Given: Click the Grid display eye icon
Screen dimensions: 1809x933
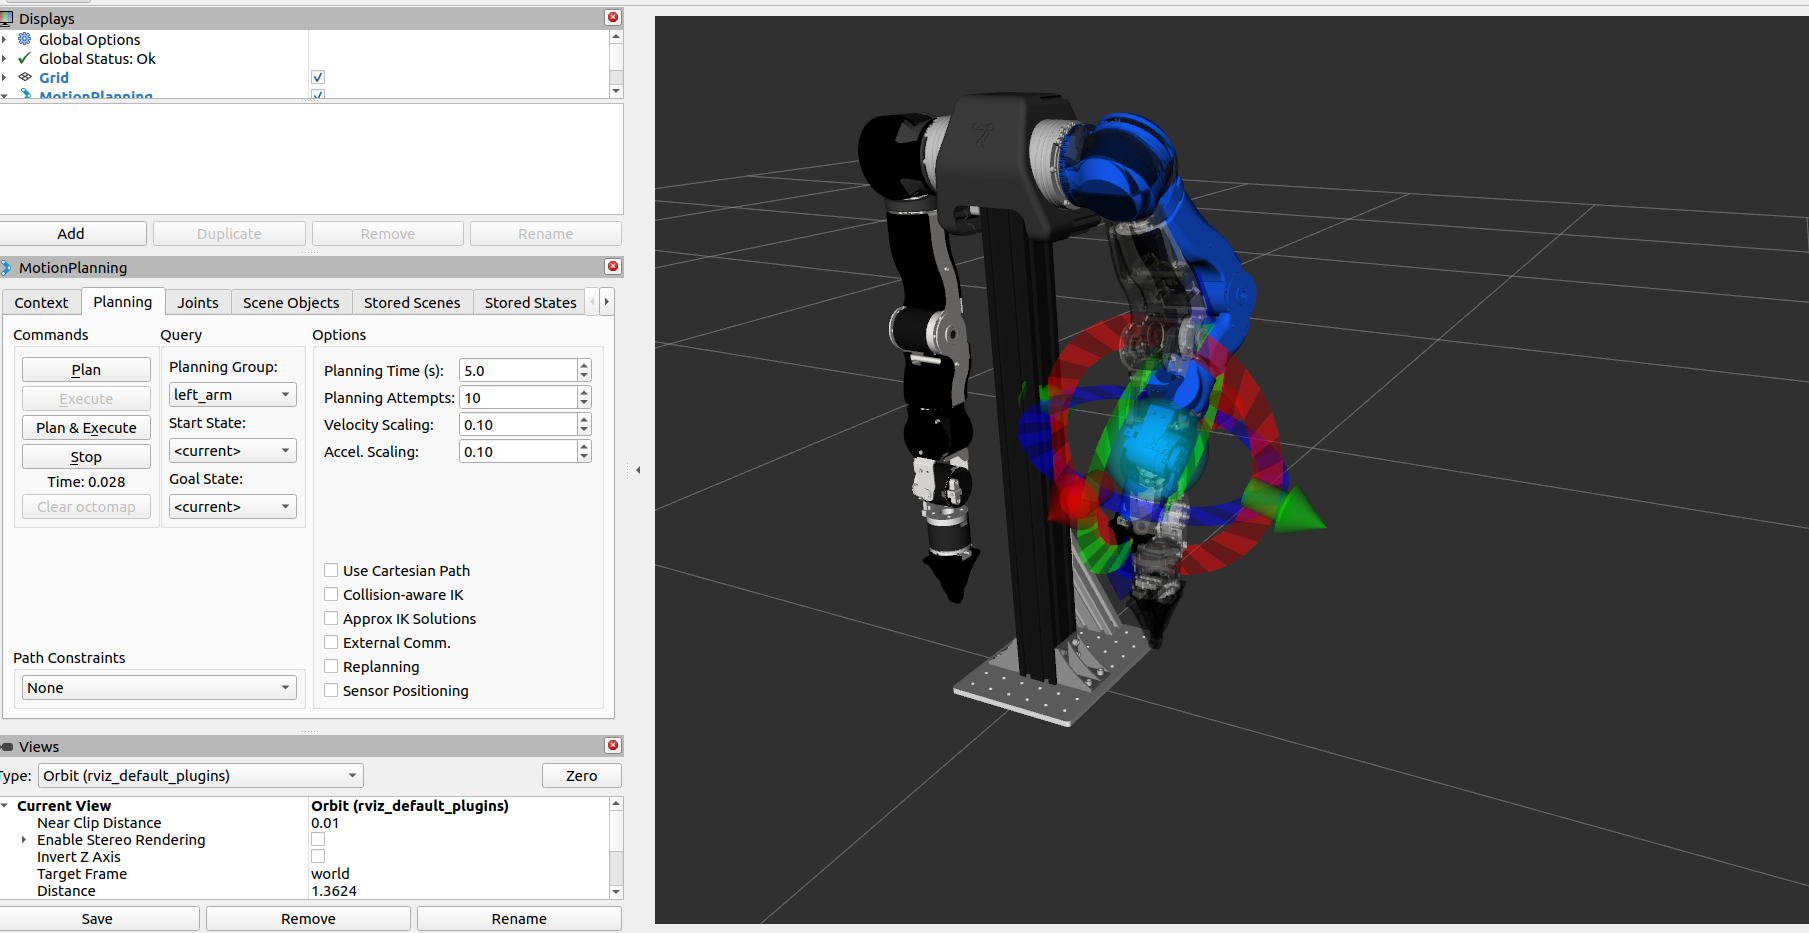Looking at the screenshot, I should [x=25, y=77].
